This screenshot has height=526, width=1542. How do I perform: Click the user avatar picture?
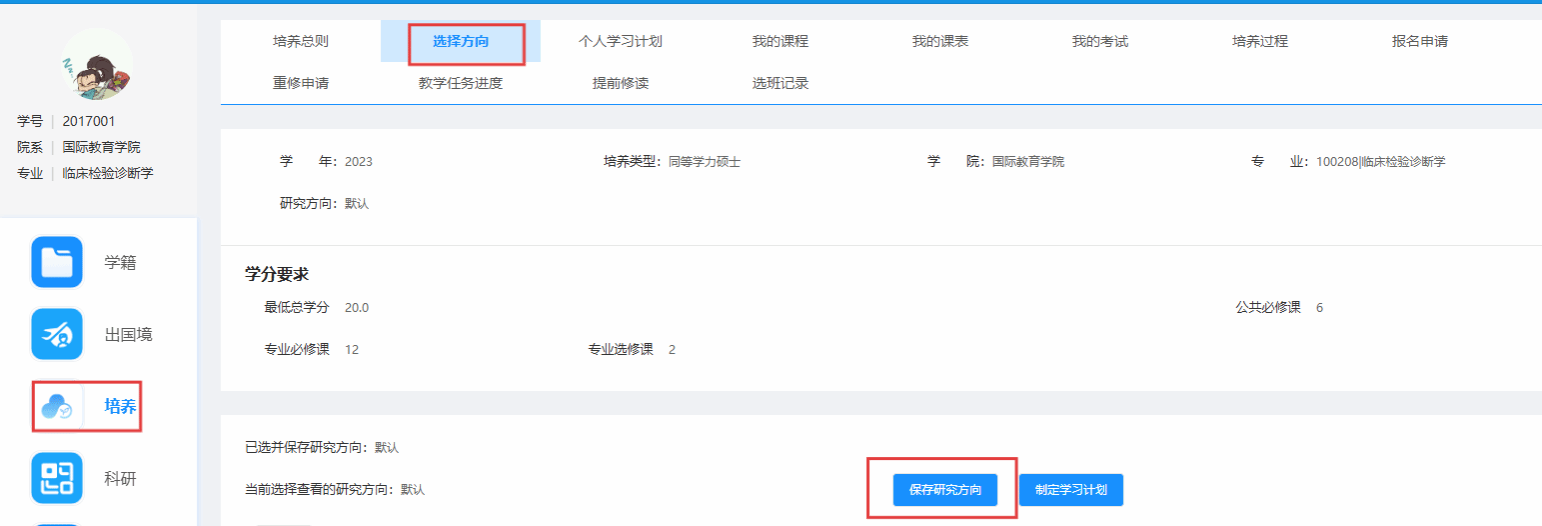point(97,65)
